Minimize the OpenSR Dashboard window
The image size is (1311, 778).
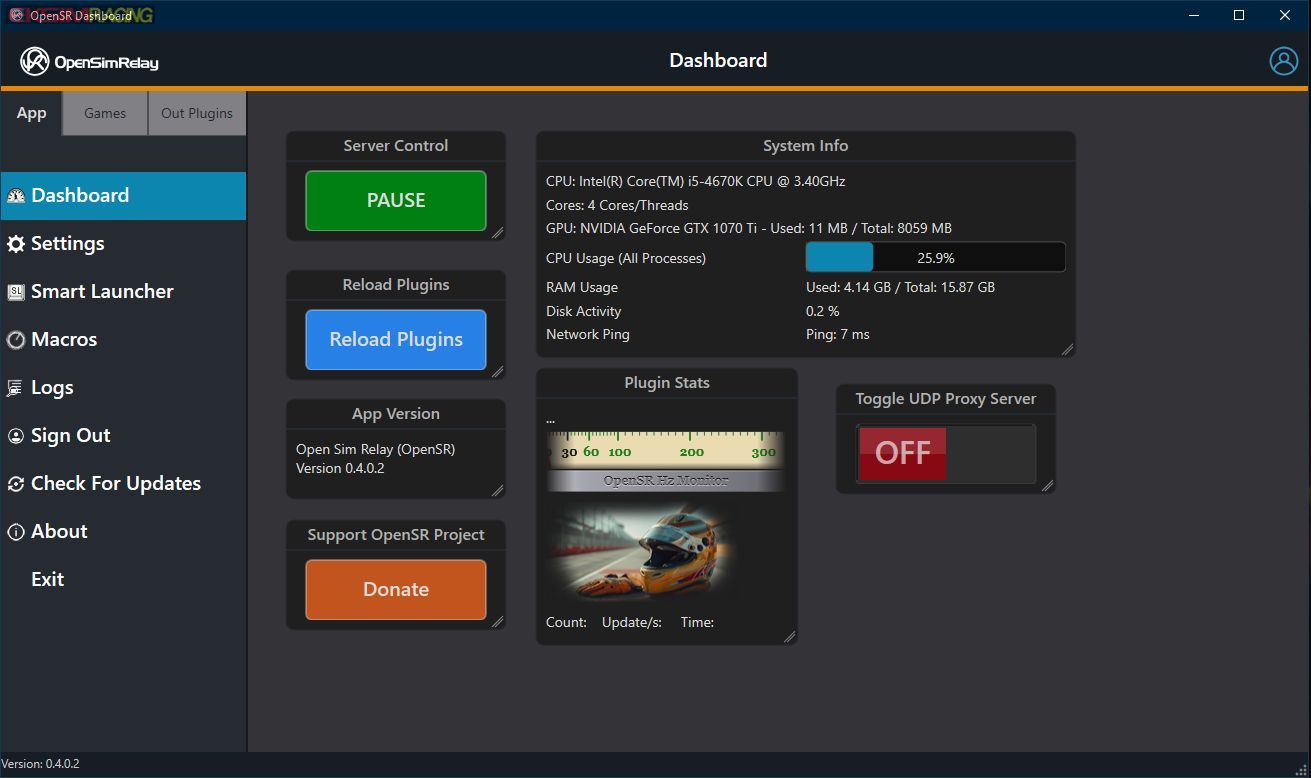point(1193,15)
